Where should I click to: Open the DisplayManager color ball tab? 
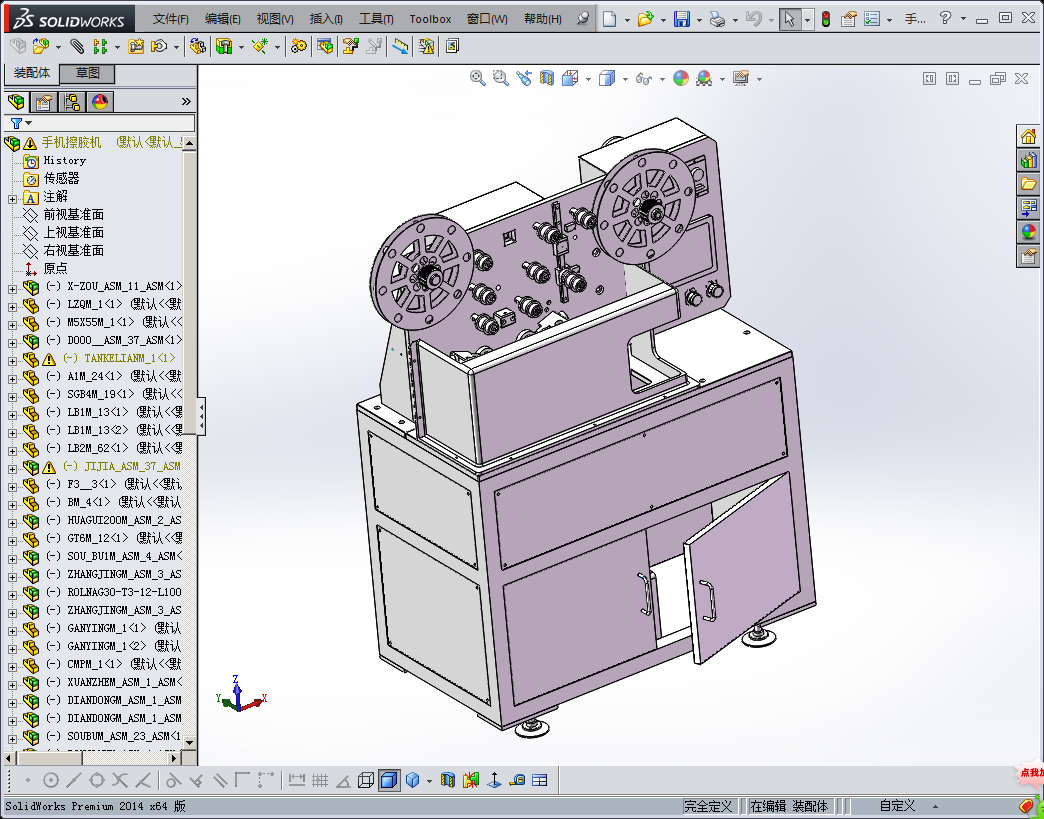pyautogui.click(x=100, y=101)
